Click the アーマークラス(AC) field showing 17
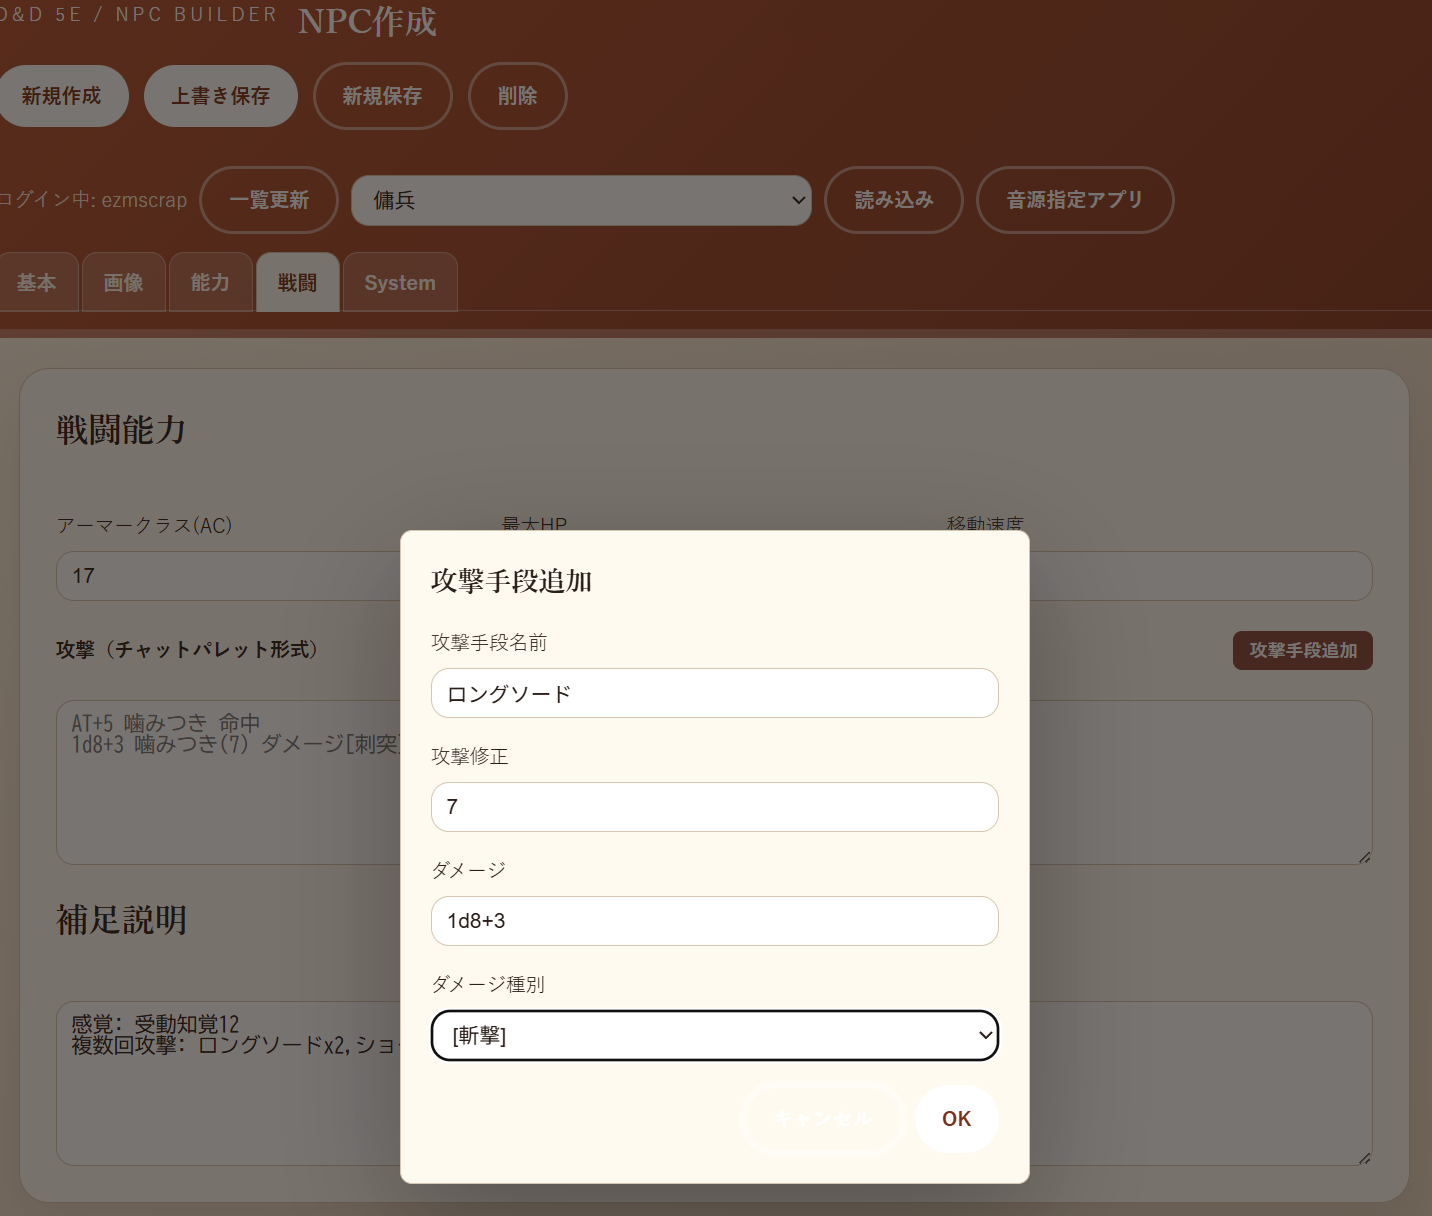Screen dimensions: 1432x1216 point(230,576)
